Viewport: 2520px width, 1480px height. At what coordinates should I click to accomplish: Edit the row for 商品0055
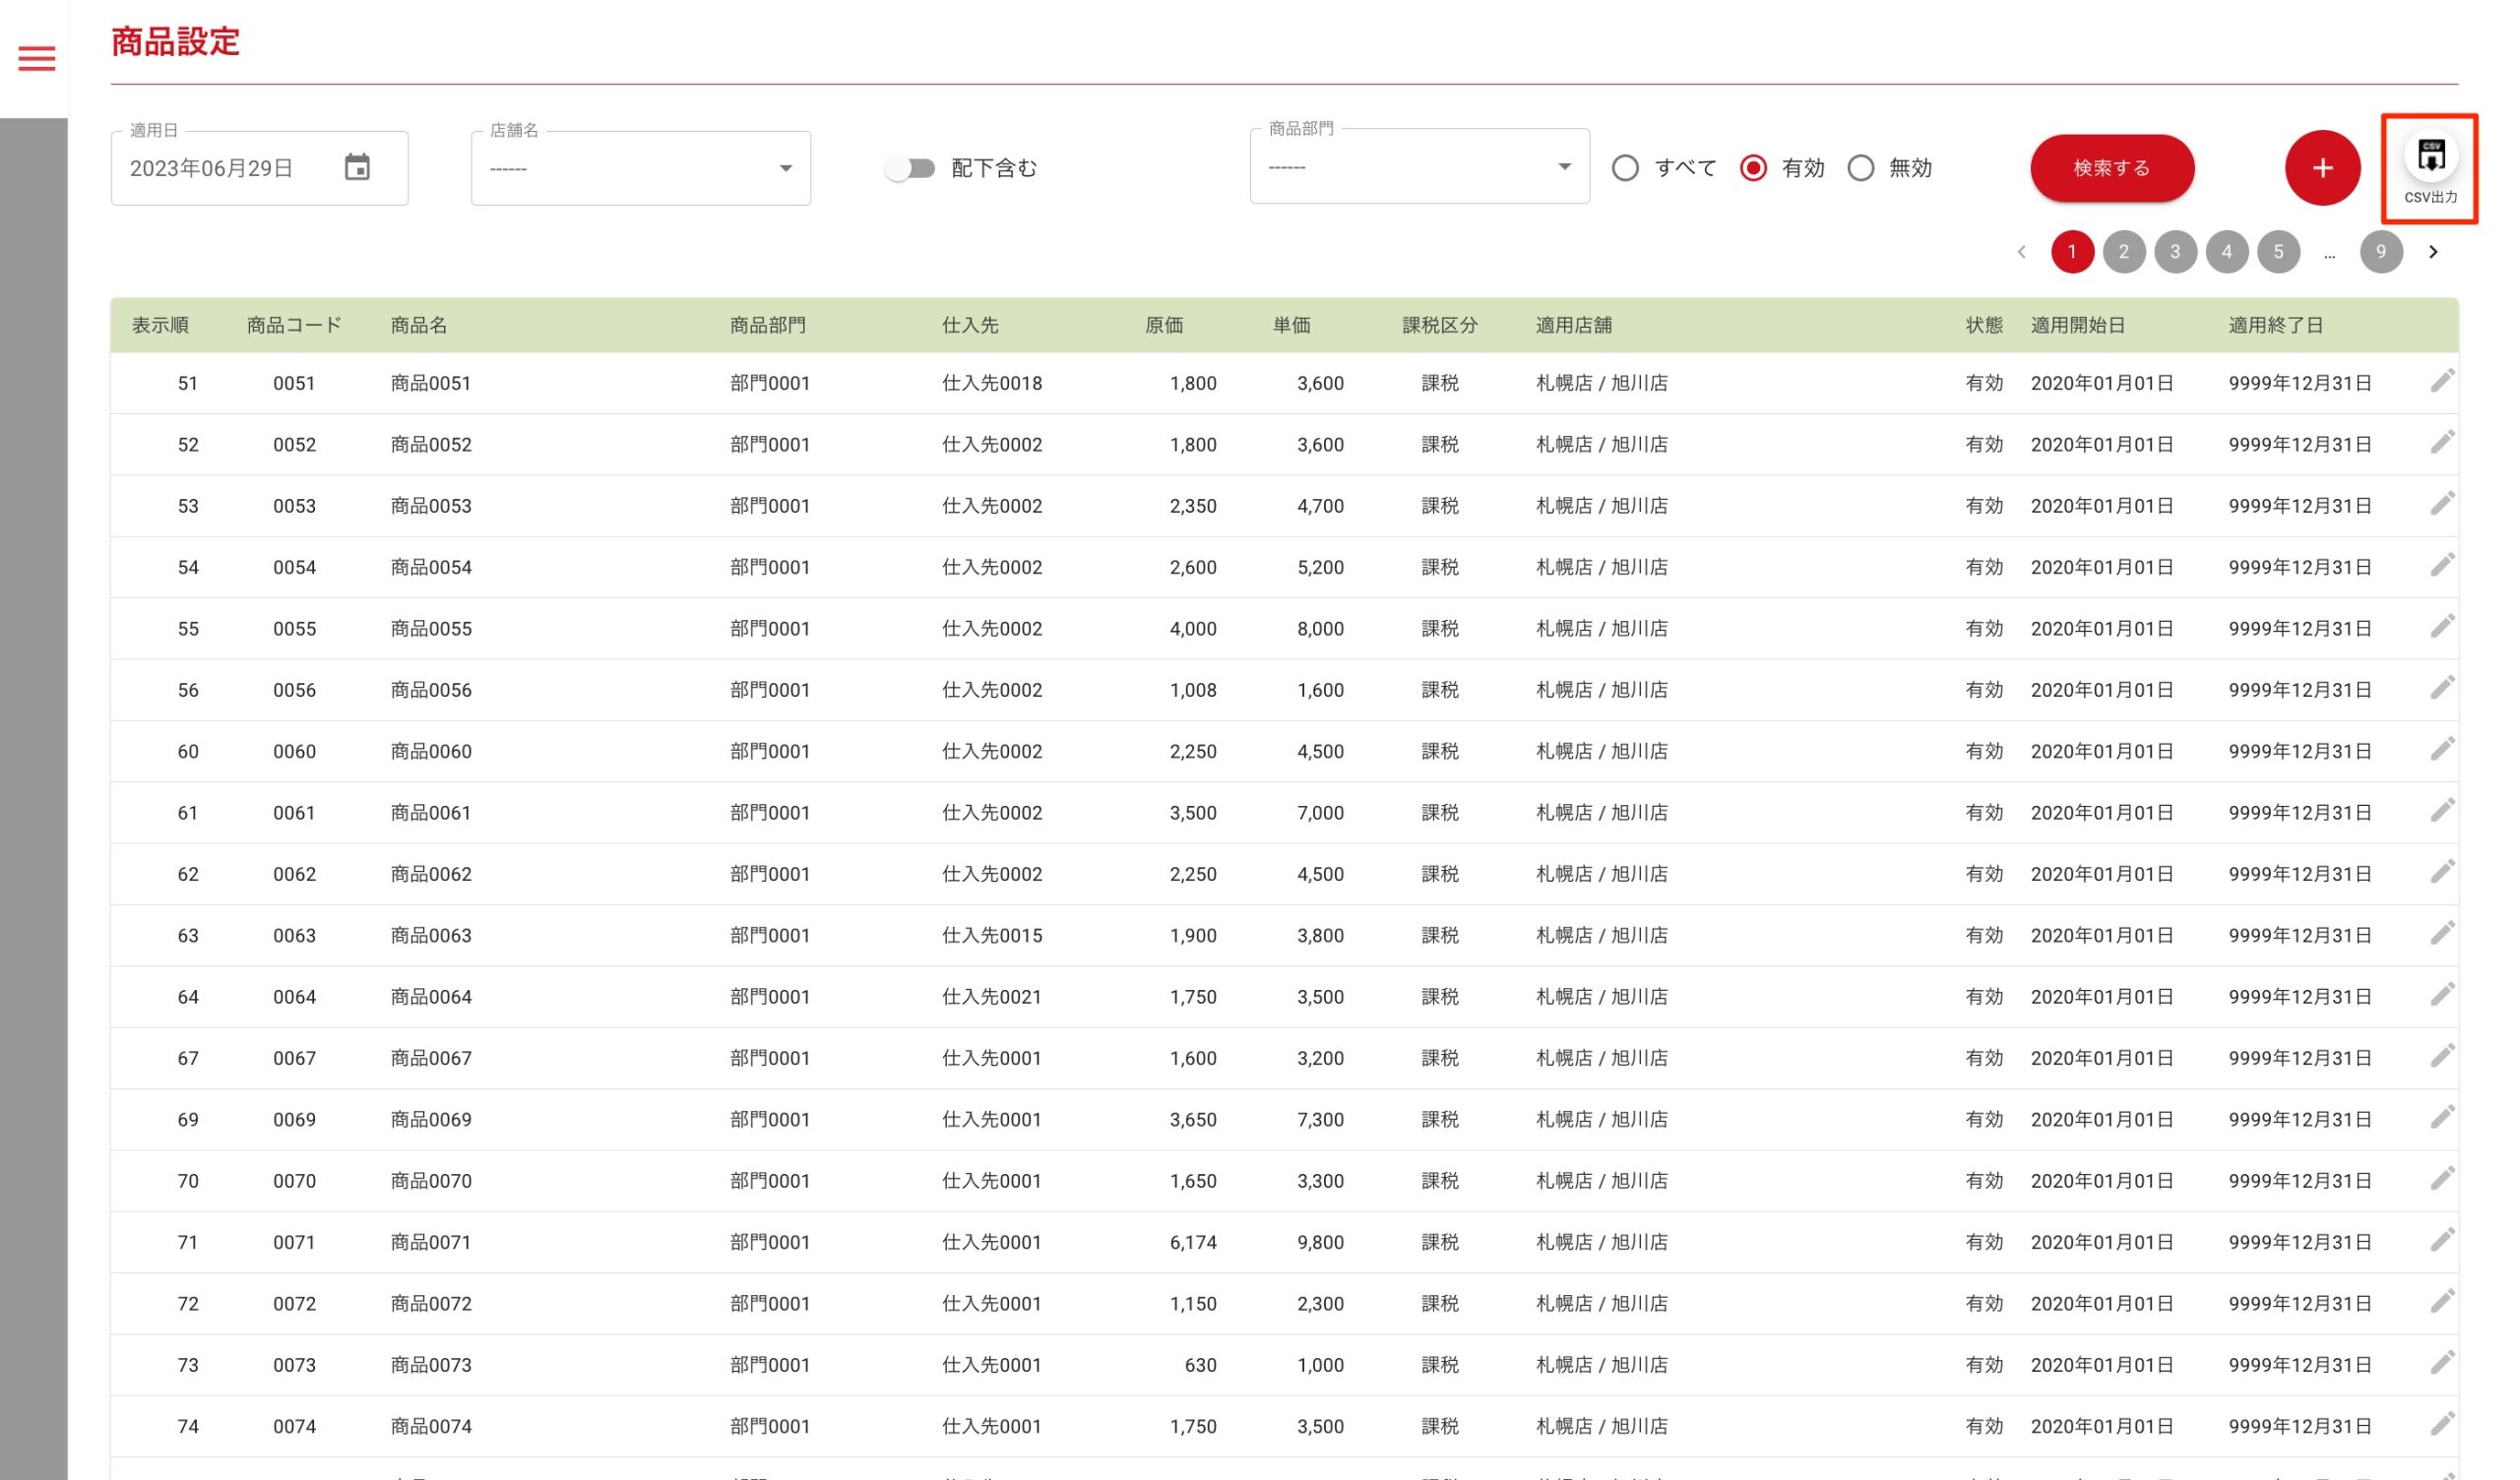tap(2441, 627)
